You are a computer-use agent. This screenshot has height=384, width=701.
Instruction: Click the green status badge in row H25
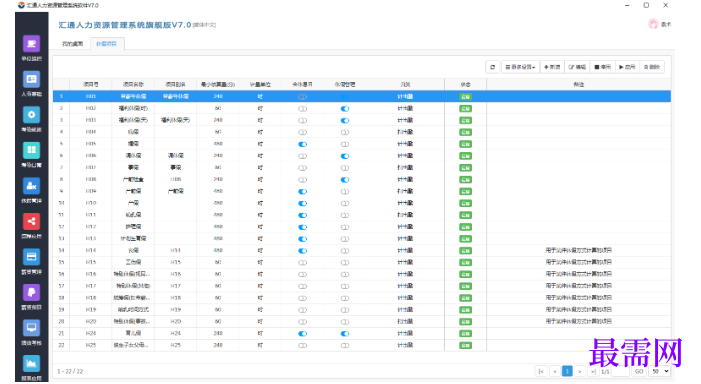click(x=465, y=346)
